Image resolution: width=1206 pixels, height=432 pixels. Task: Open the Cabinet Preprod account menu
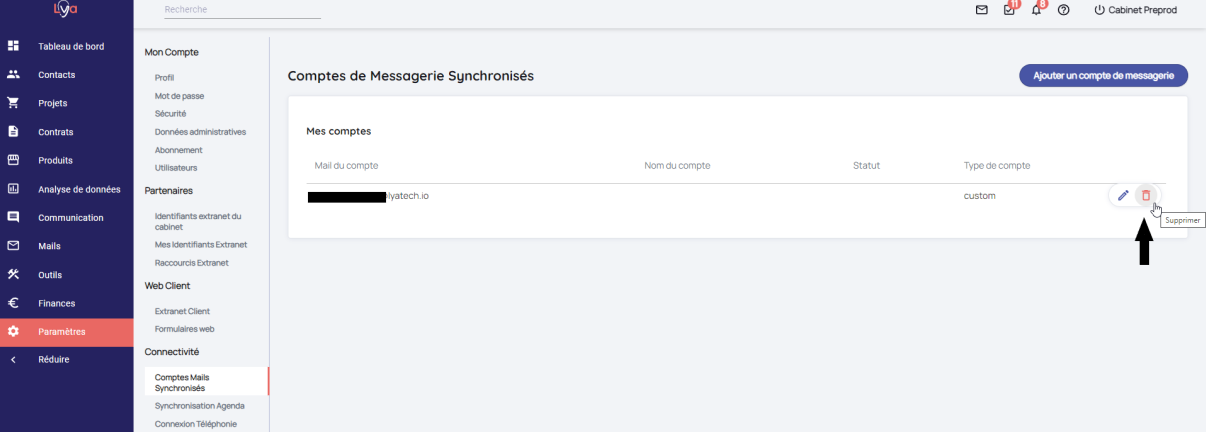coord(1135,10)
